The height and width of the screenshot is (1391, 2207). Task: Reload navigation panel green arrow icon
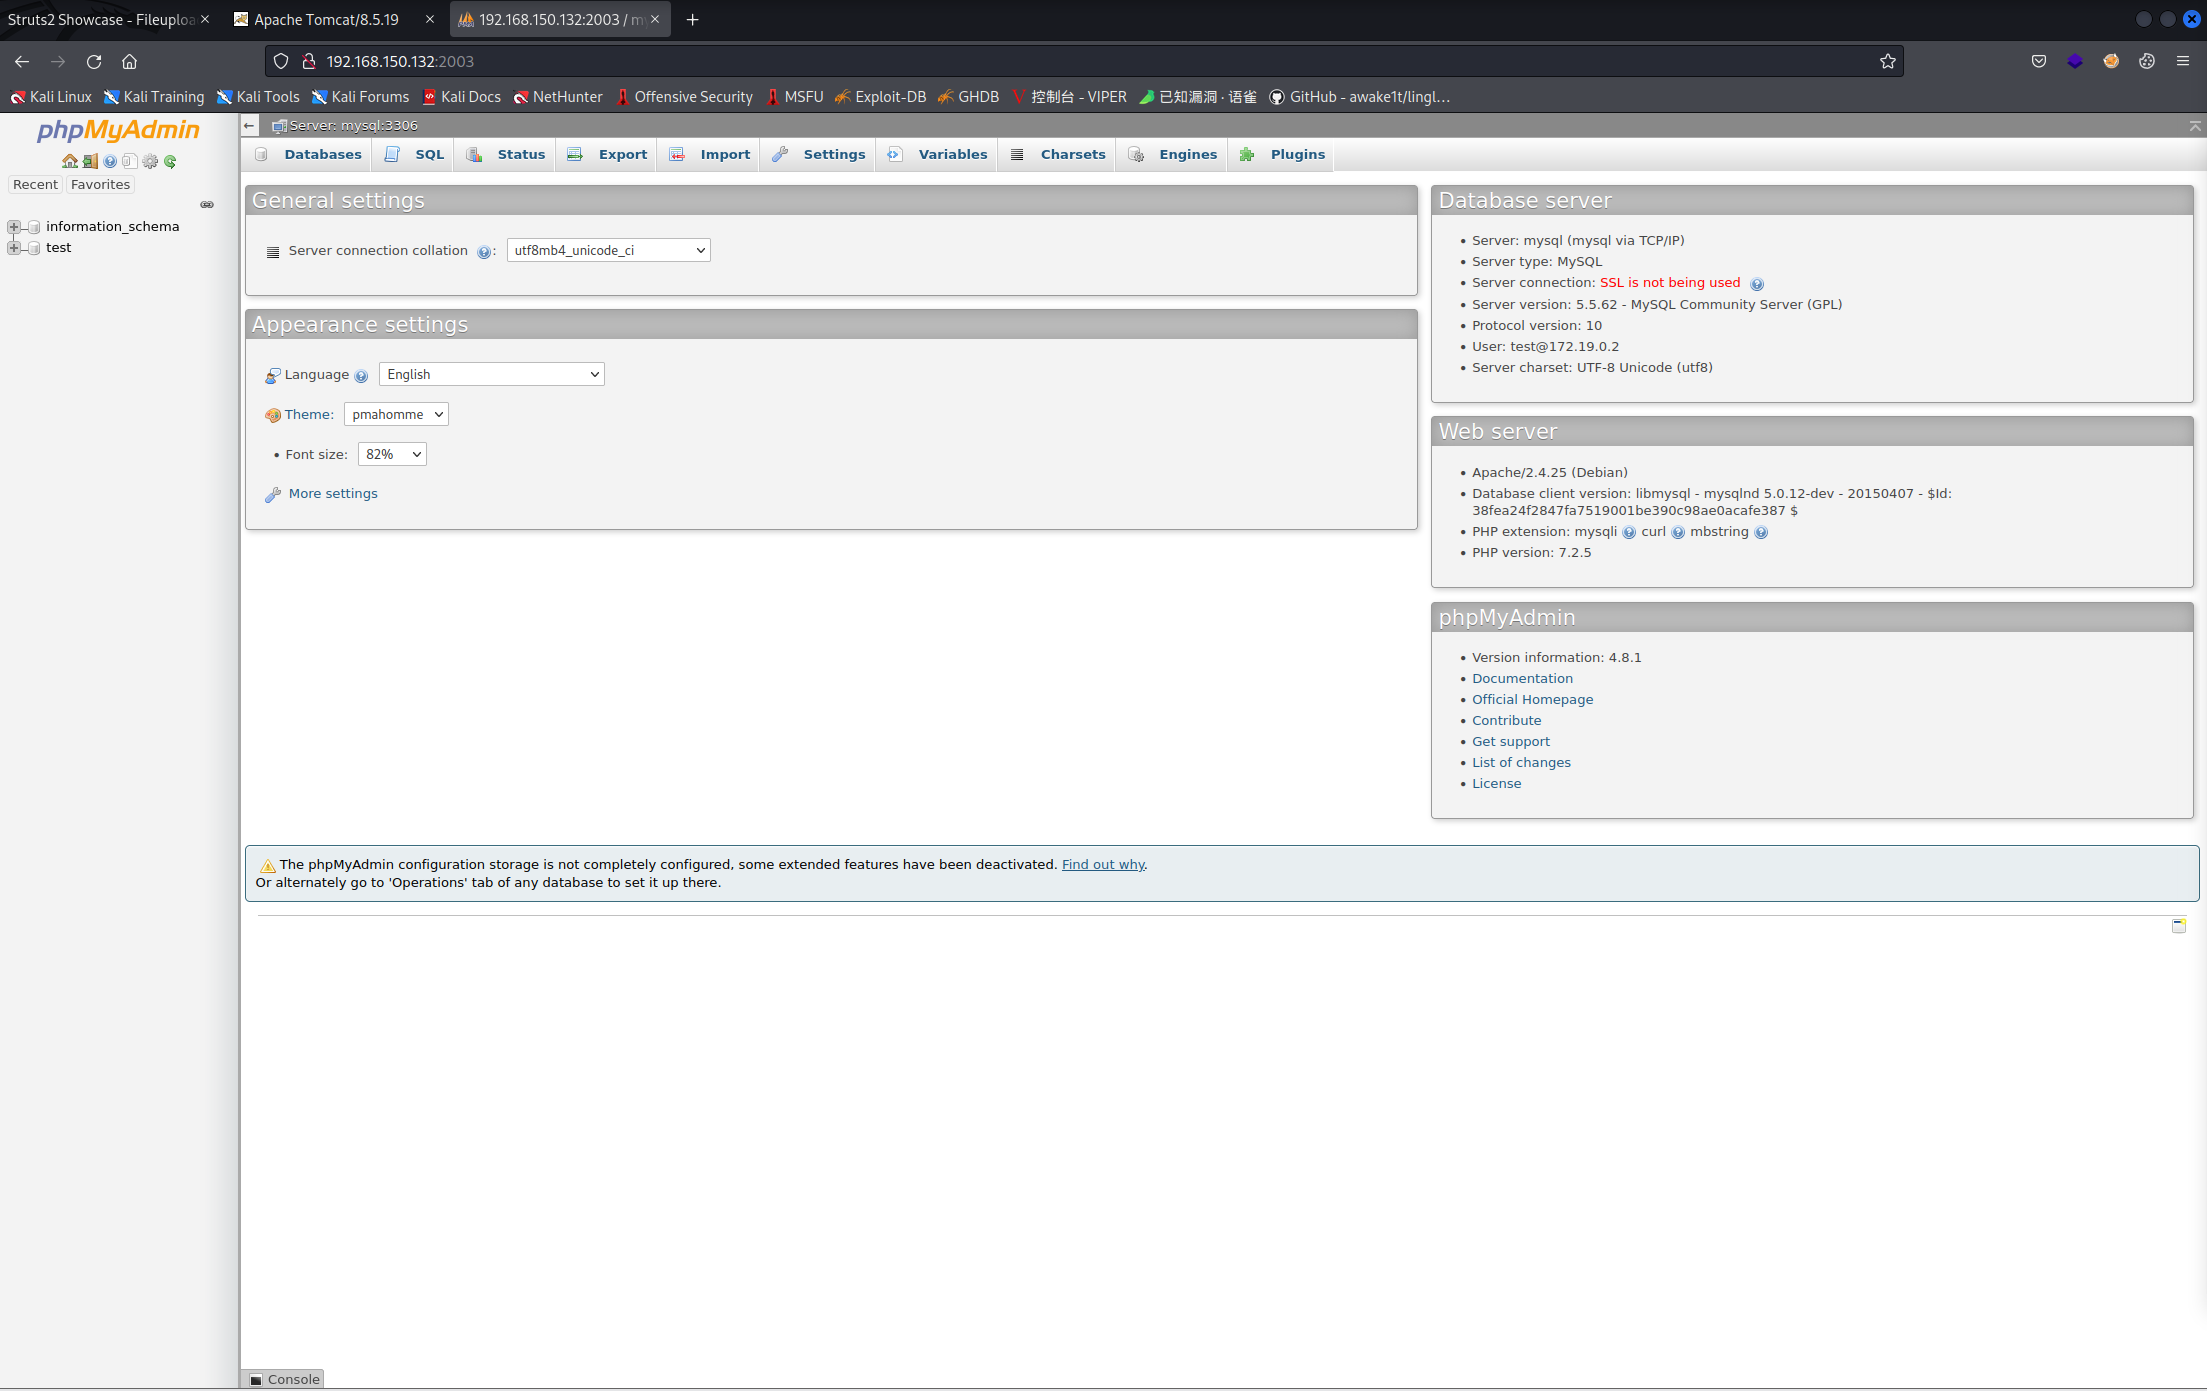click(170, 161)
